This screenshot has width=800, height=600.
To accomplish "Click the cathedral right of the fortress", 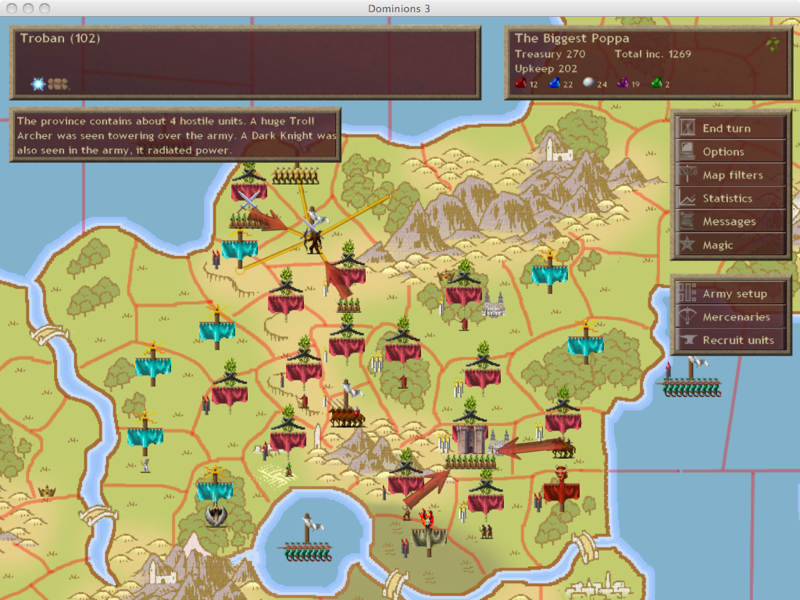I will [x=498, y=442].
